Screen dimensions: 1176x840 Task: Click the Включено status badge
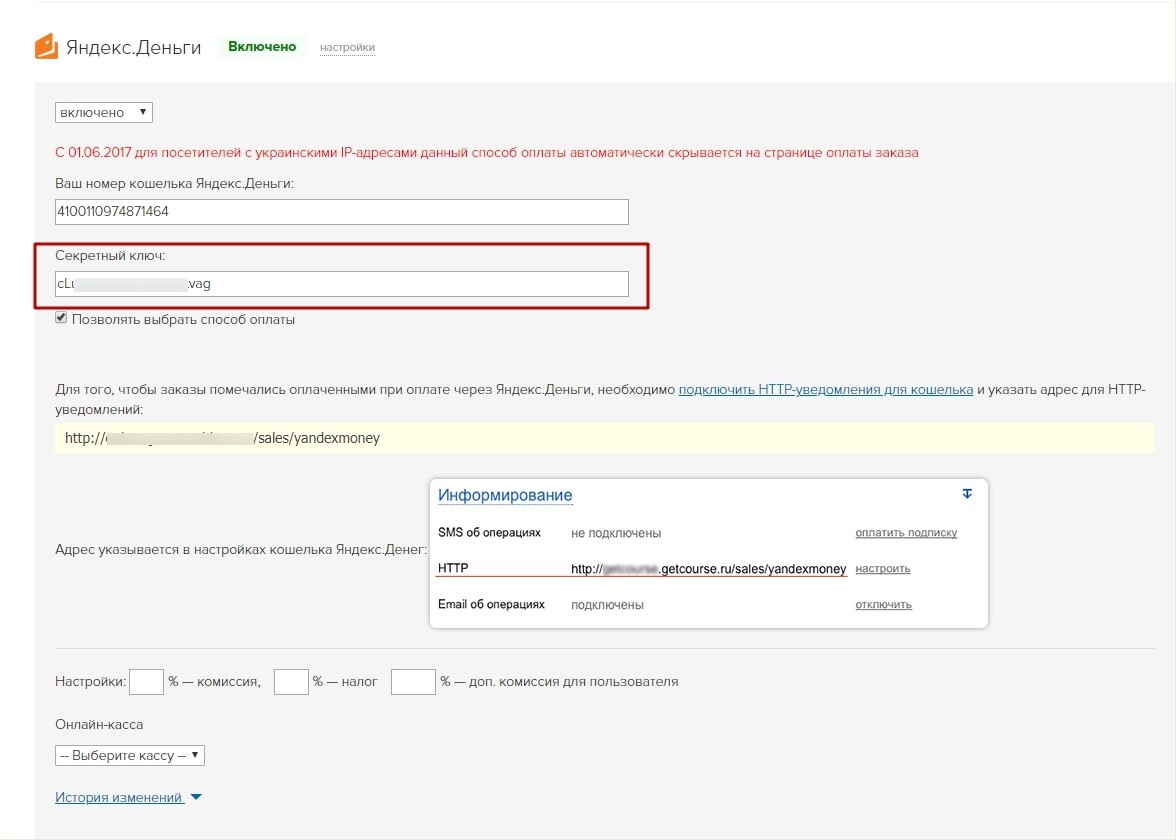coord(262,46)
